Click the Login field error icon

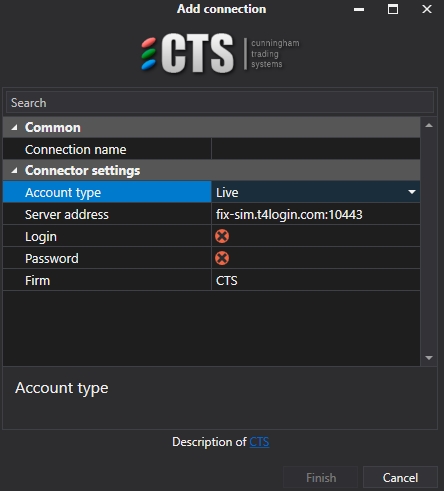pos(222,236)
